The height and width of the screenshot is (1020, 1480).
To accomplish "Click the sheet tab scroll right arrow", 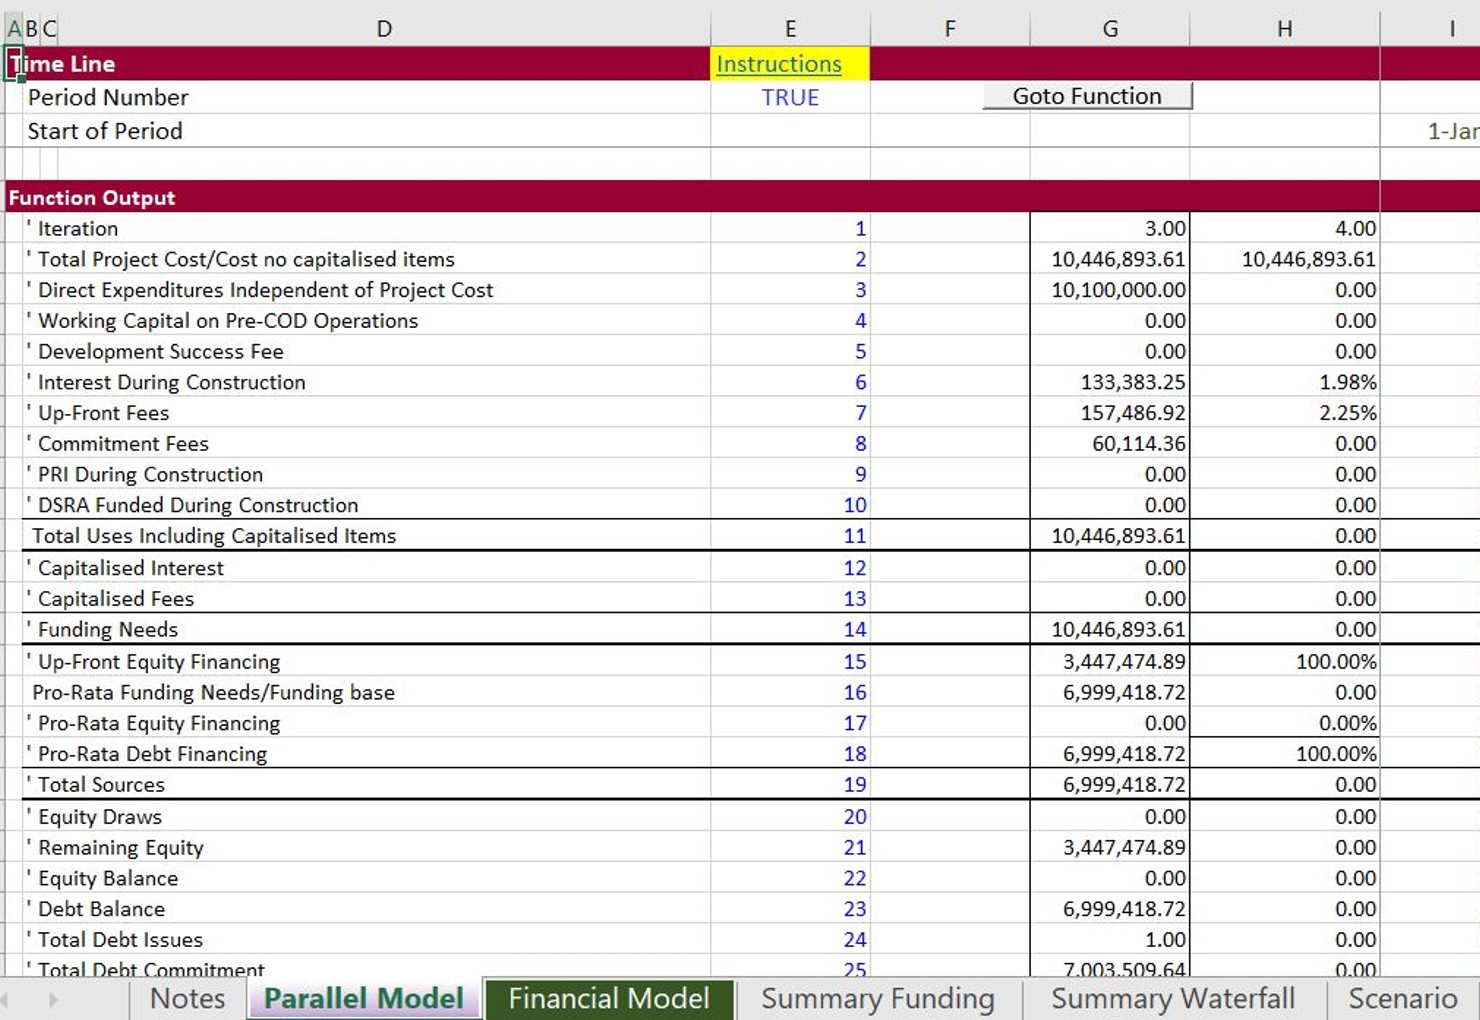I will 53,999.
